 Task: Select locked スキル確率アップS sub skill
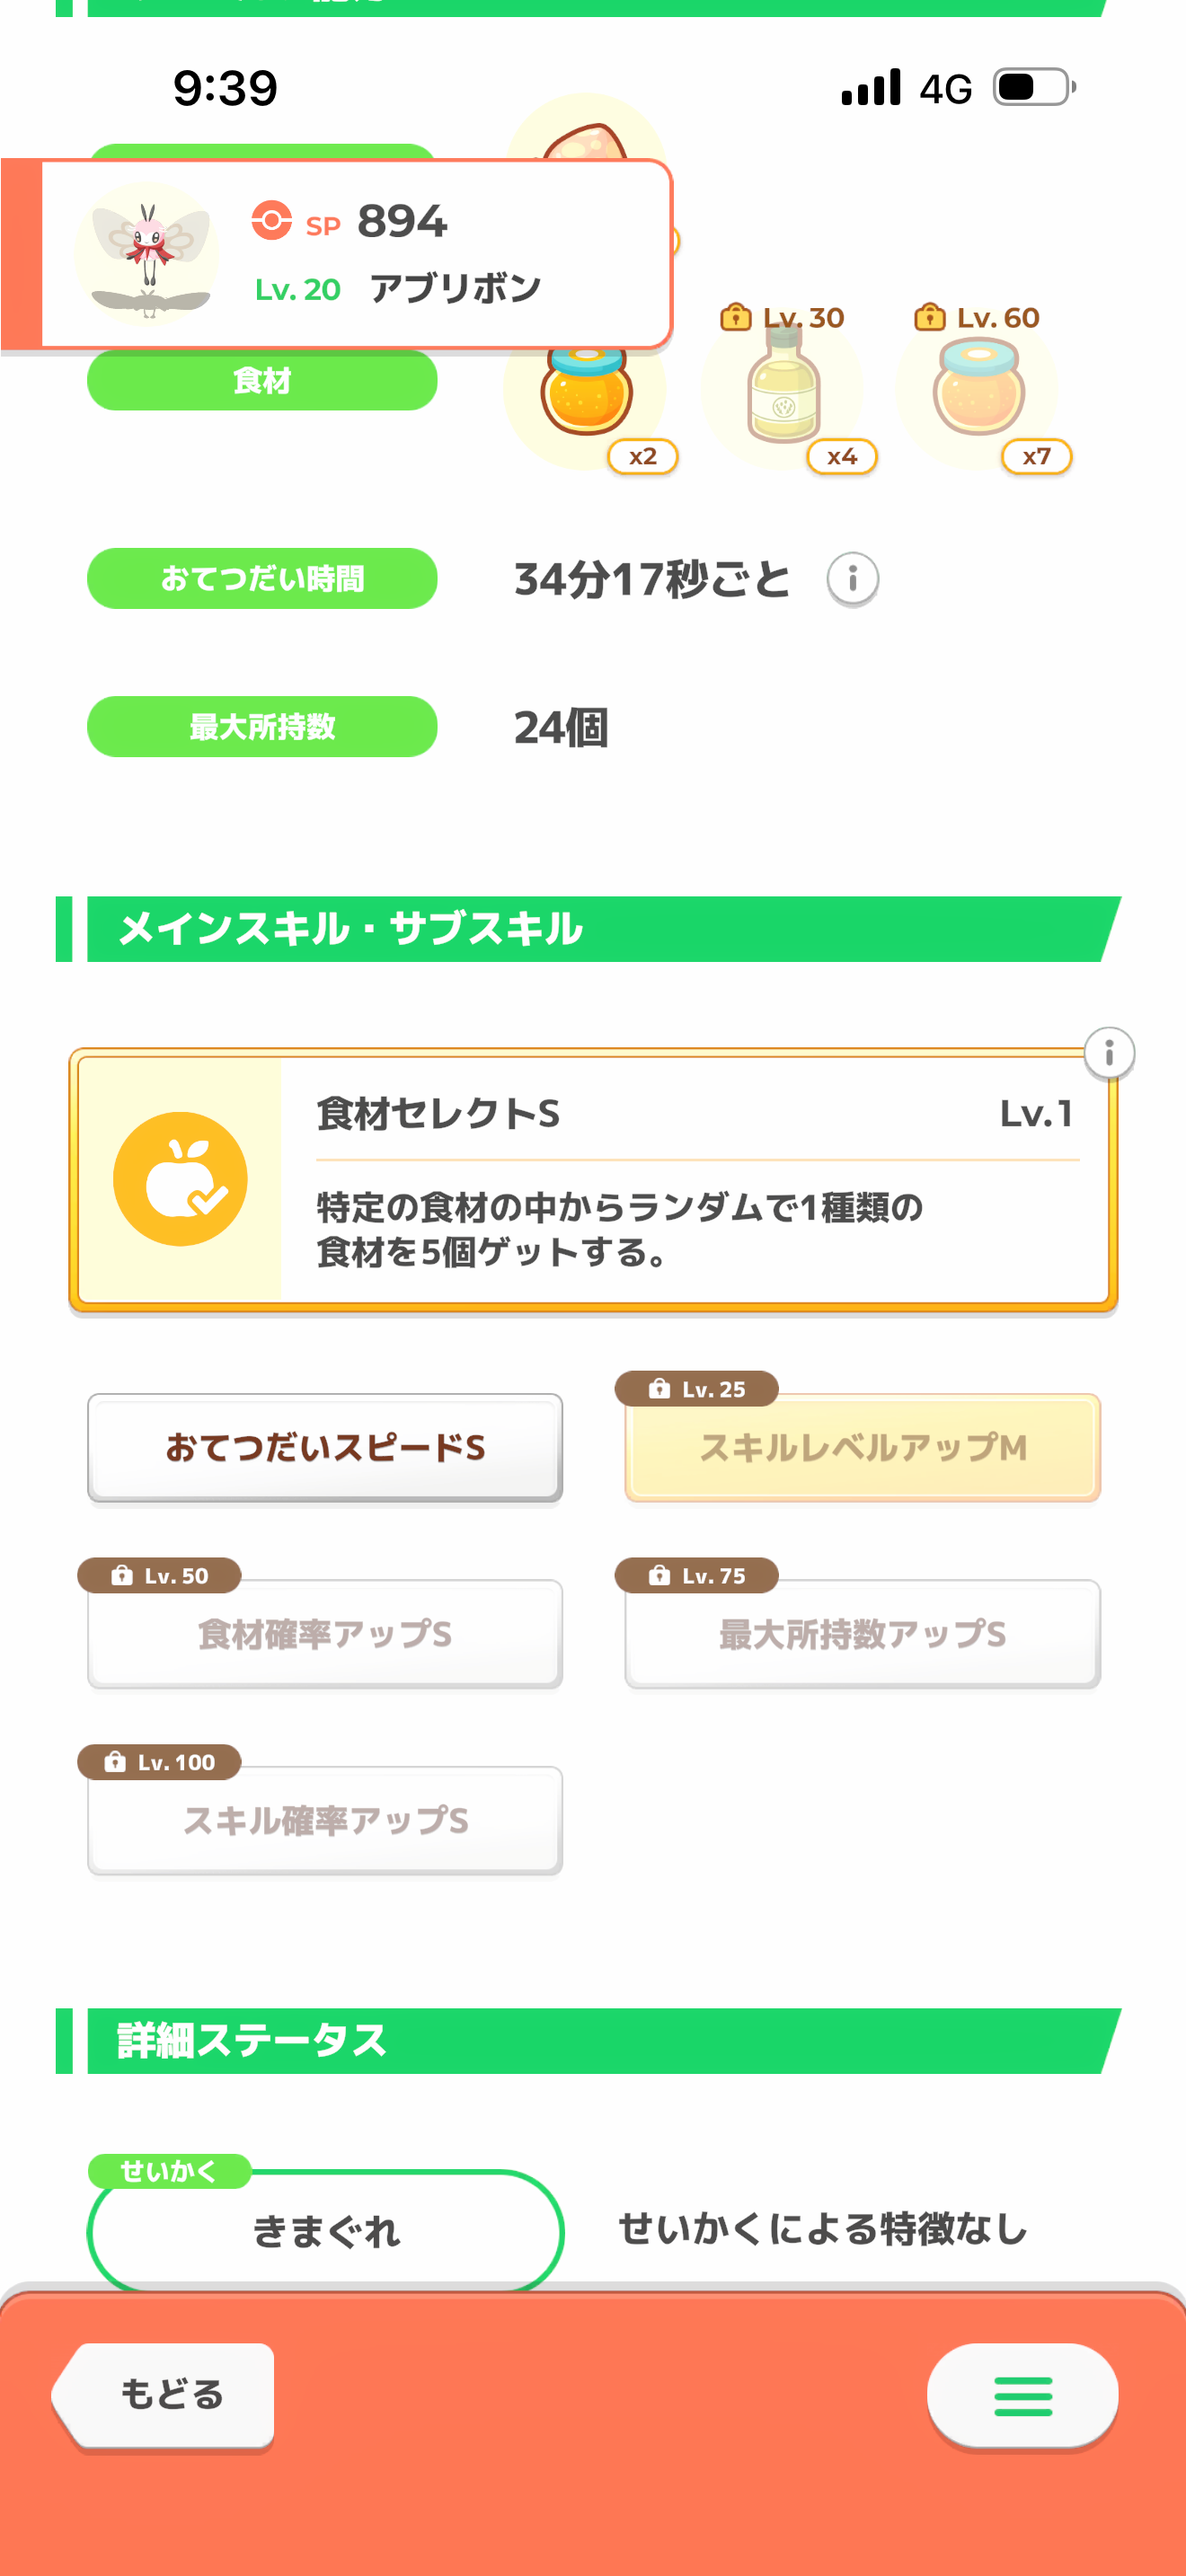(325, 1820)
